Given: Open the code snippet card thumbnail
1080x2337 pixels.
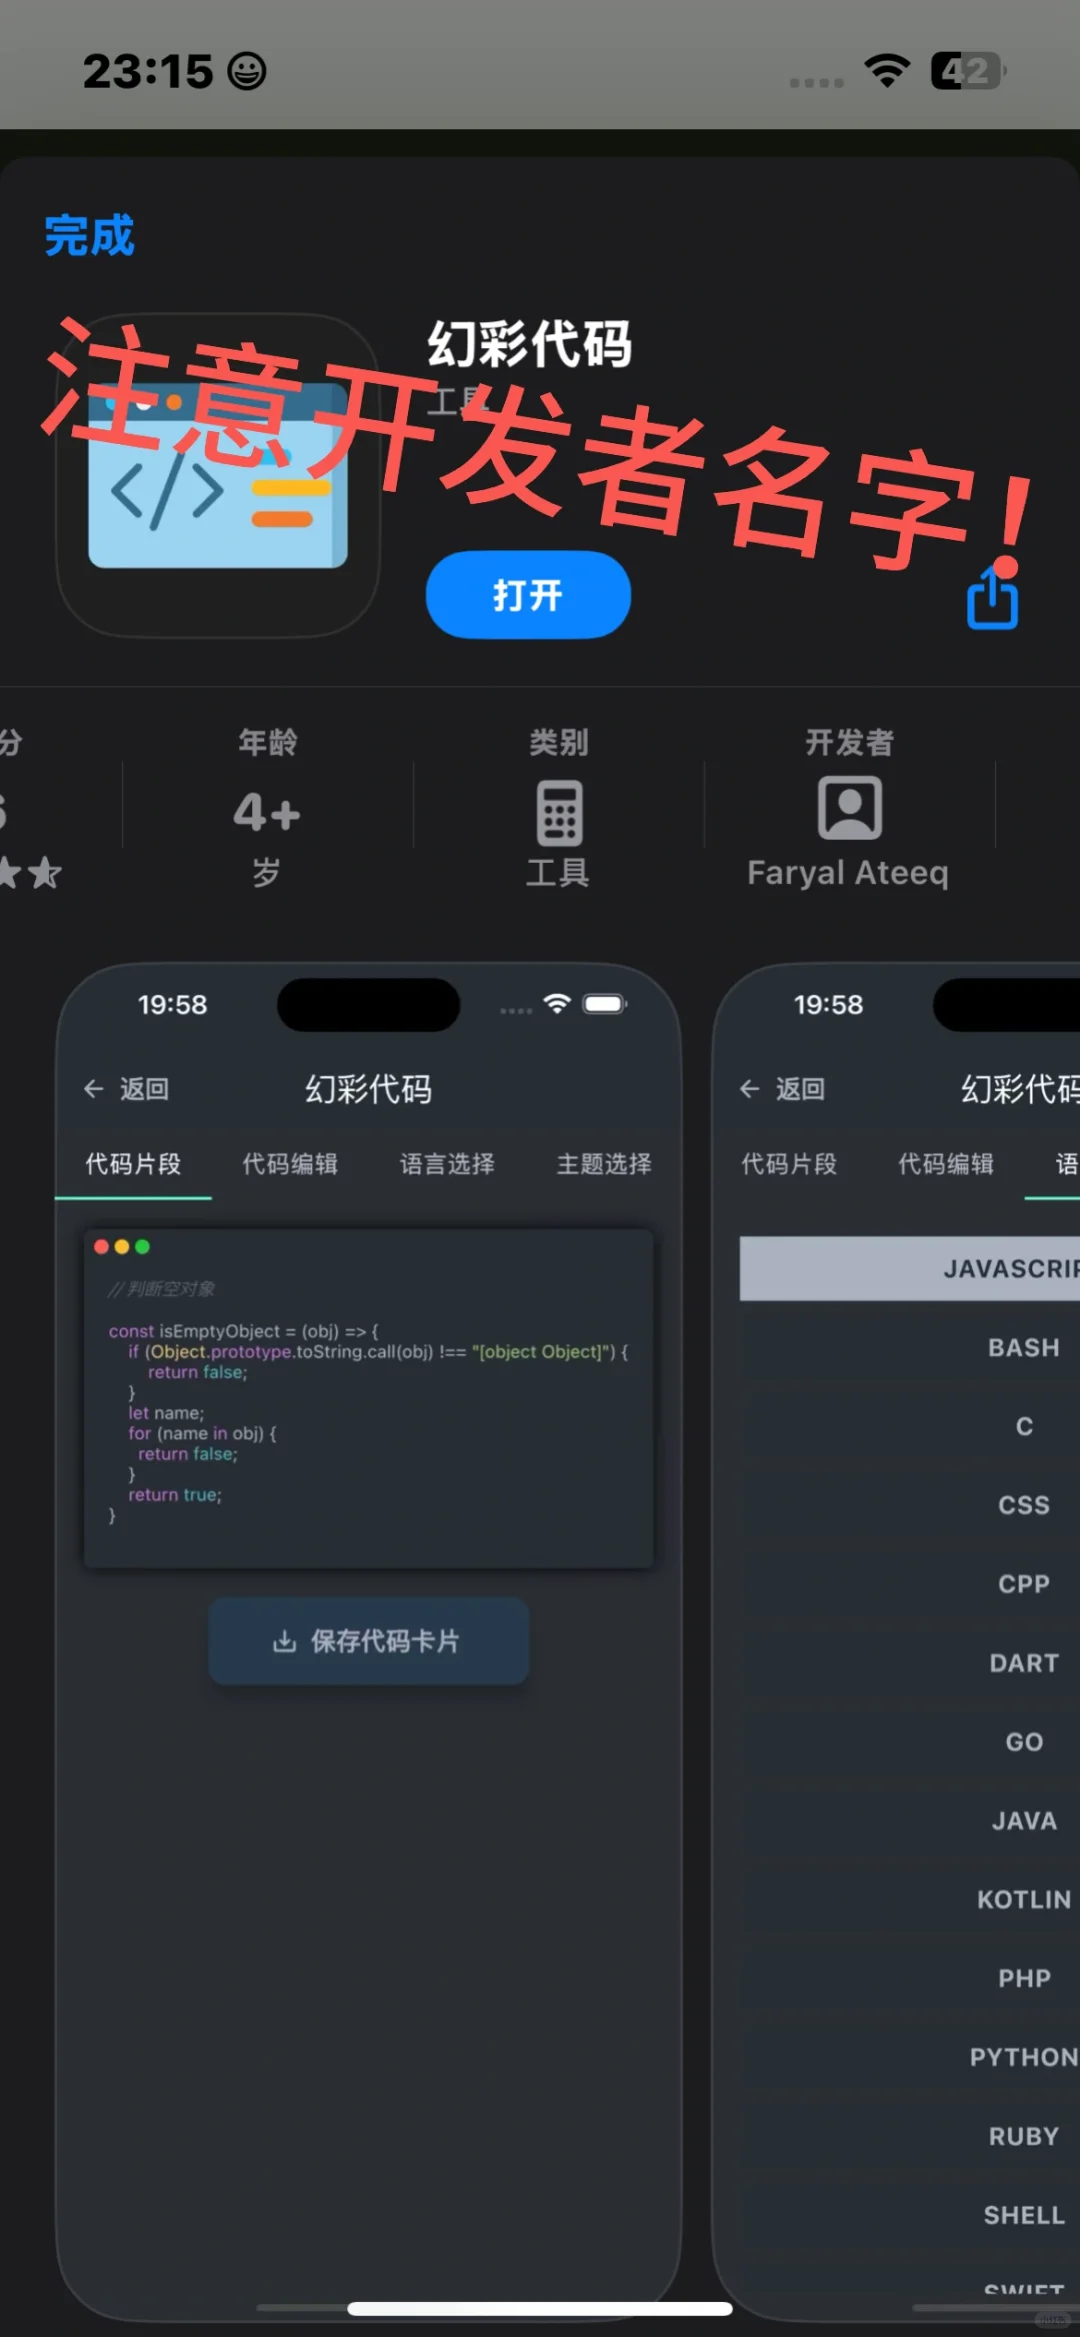Looking at the screenshot, I should [x=369, y=1398].
